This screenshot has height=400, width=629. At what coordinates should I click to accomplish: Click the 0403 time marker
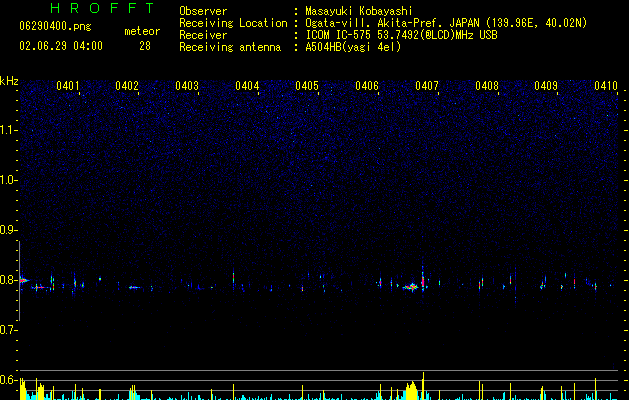(187, 86)
